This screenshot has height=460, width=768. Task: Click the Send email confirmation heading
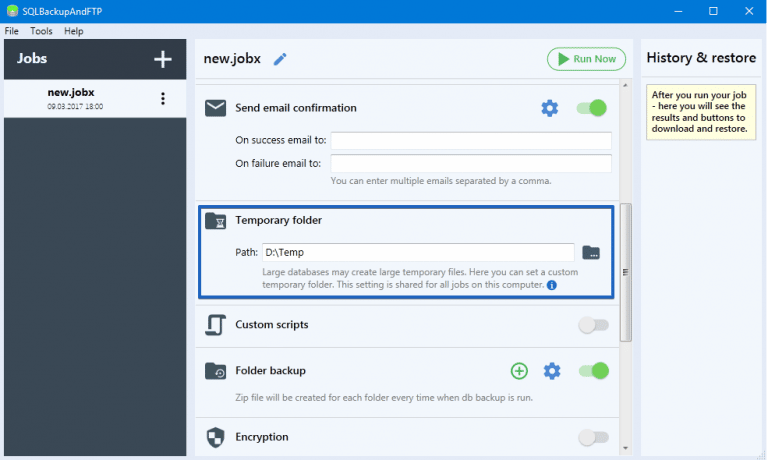click(296, 108)
